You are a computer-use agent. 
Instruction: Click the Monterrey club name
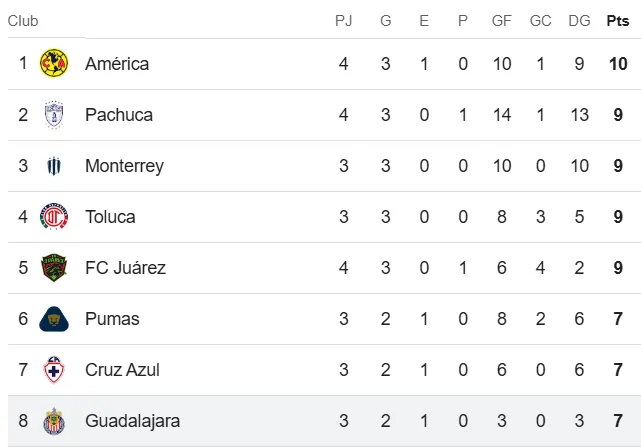click(124, 166)
